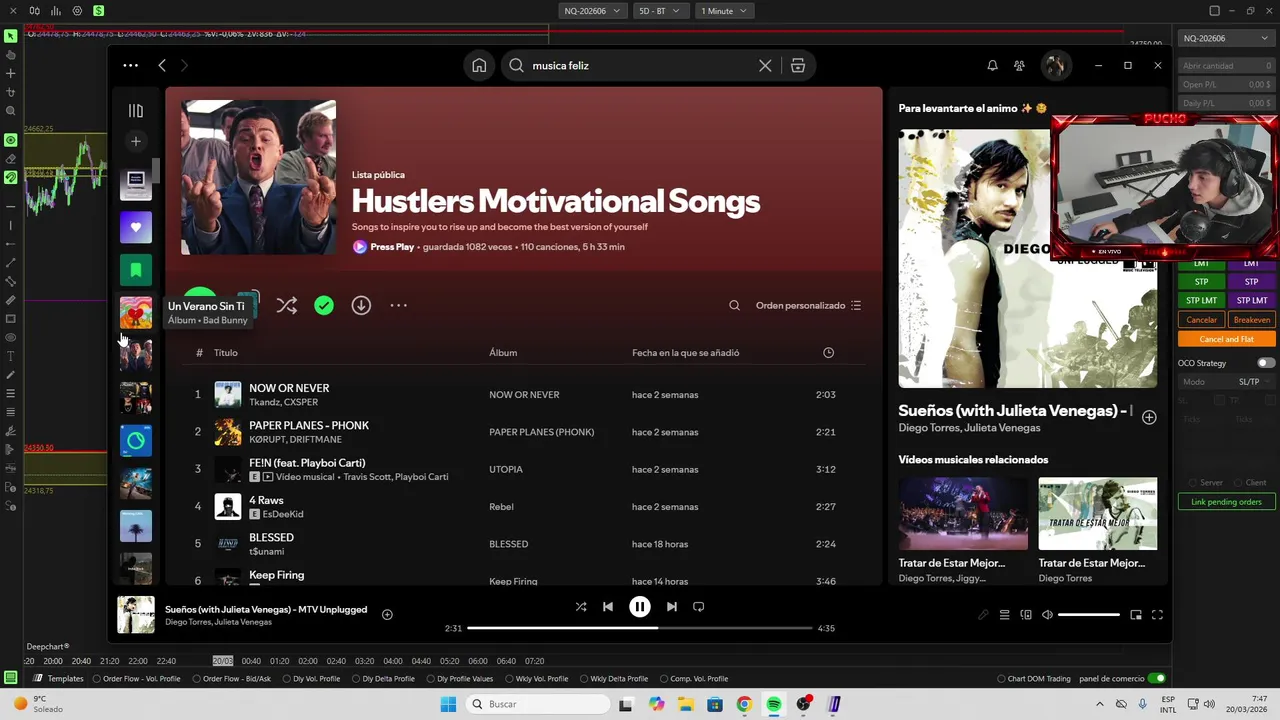Open Connect to a device
1280x720 pixels.
(1026, 615)
